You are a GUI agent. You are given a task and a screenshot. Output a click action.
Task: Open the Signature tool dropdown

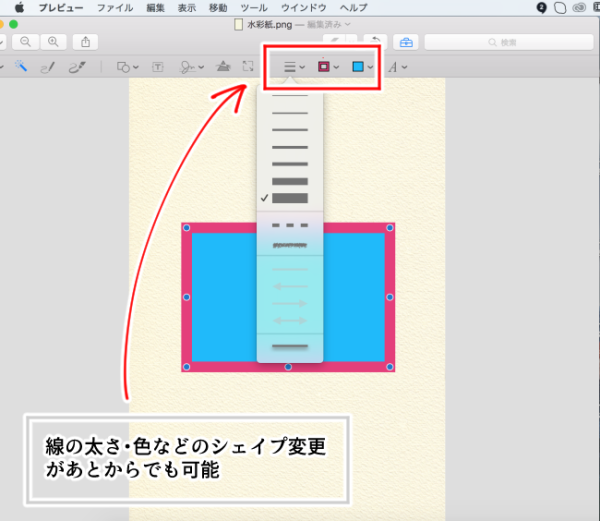[x=191, y=67]
